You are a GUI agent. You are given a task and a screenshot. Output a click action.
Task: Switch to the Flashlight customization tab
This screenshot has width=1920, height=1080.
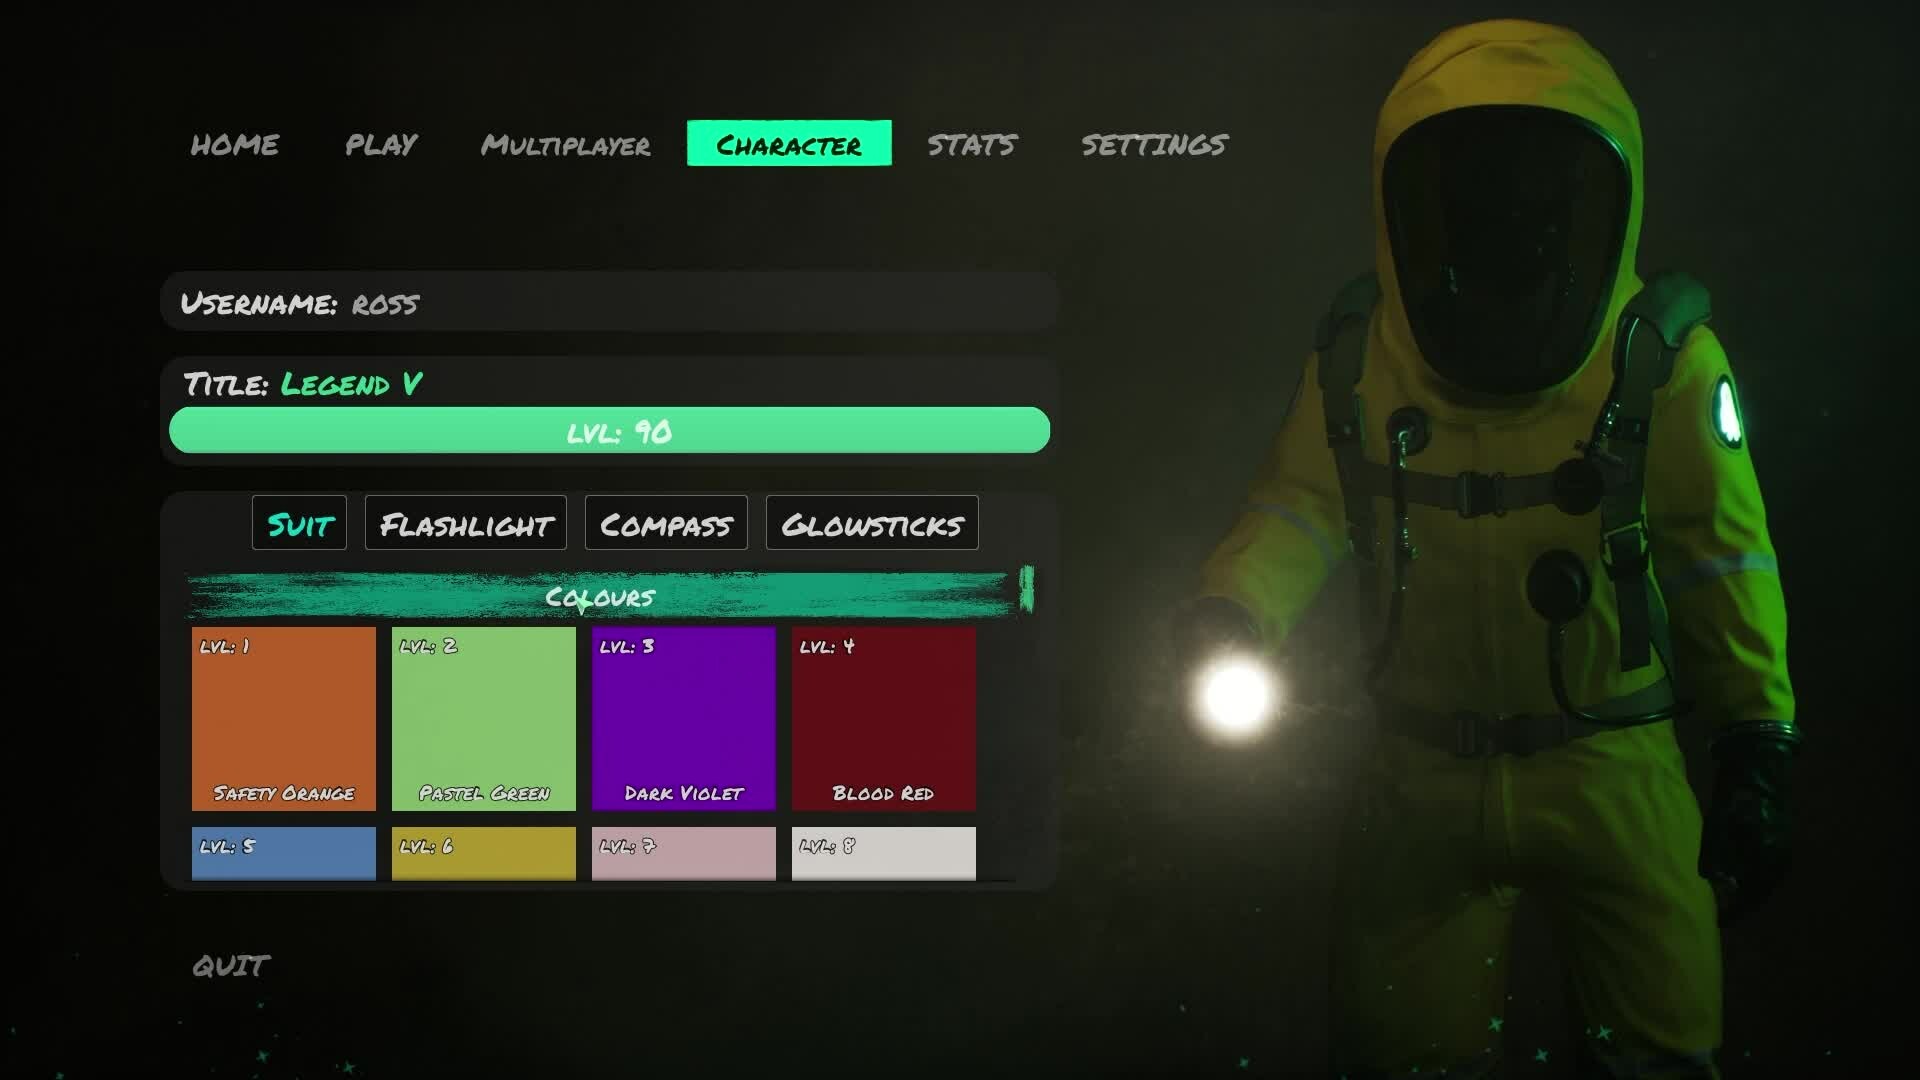click(x=466, y=523)
